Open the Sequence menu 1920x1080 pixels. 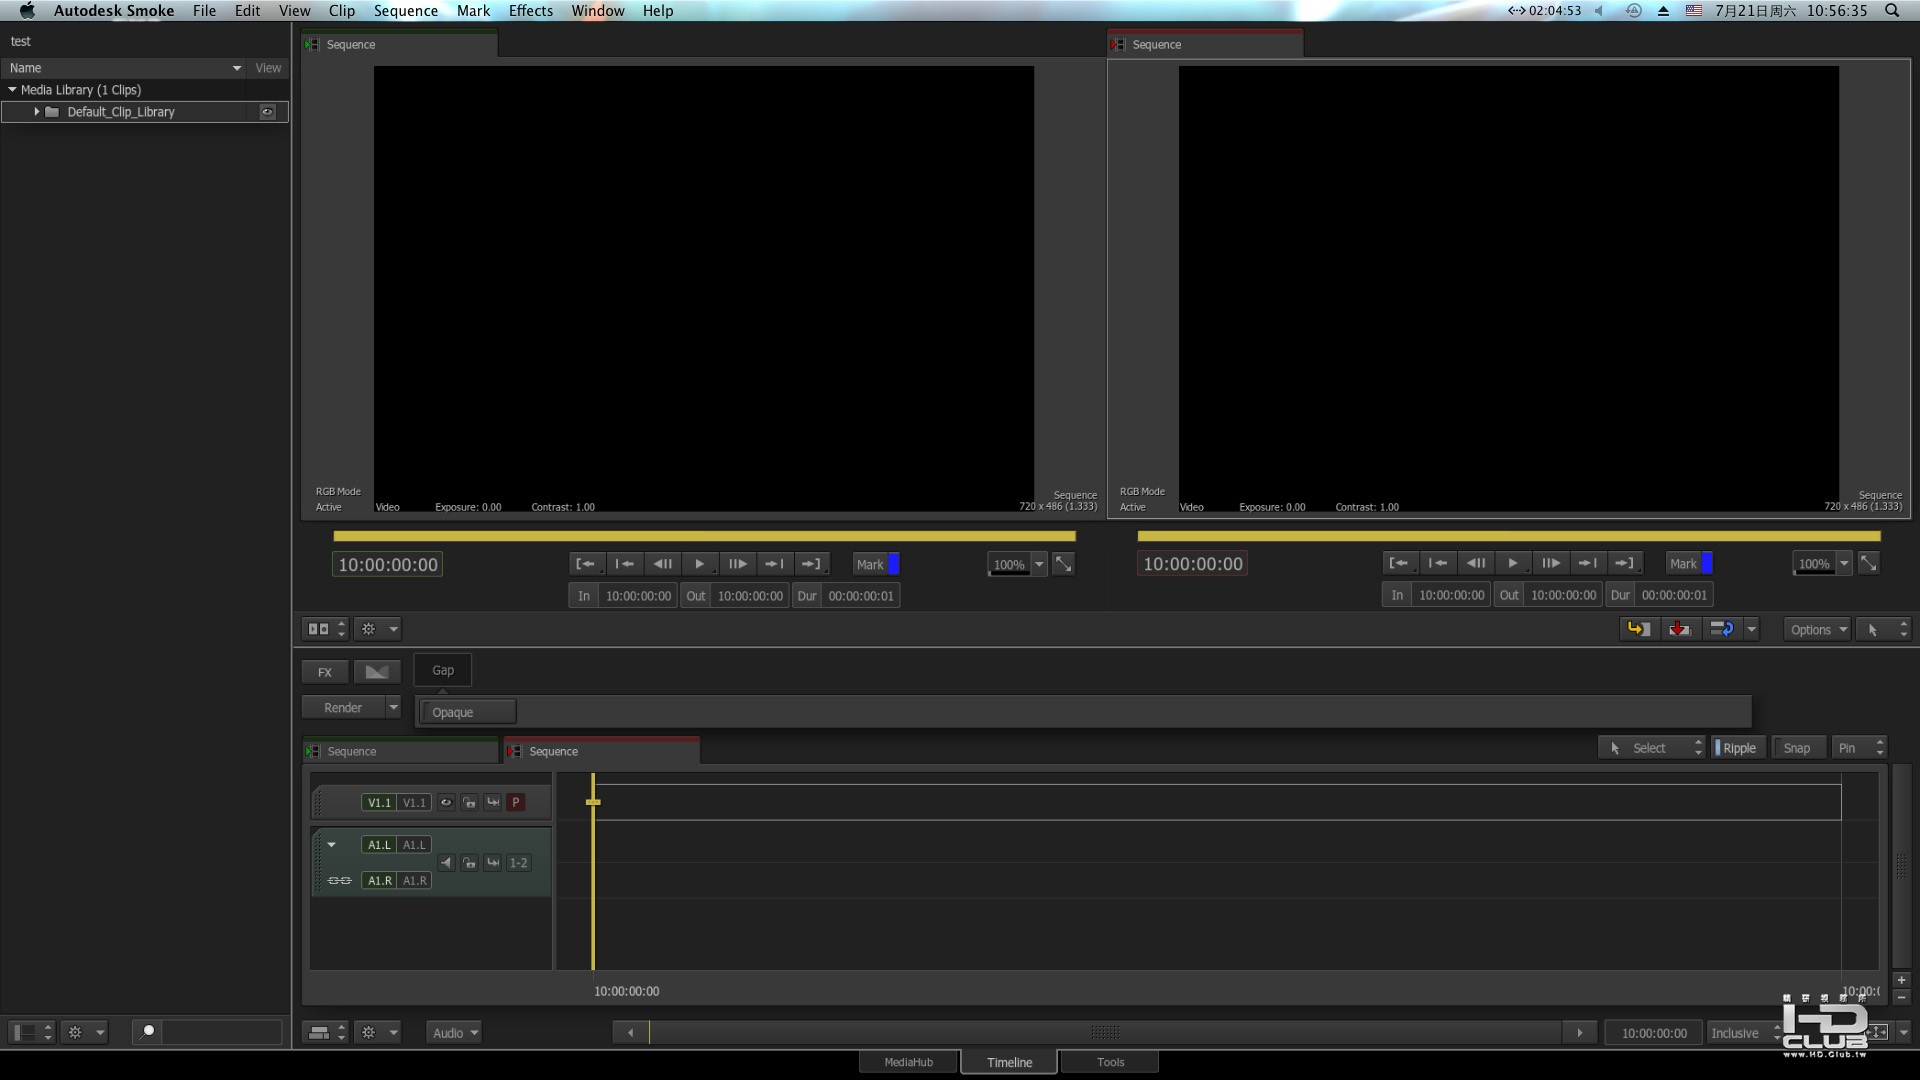[x=406, y=11]
